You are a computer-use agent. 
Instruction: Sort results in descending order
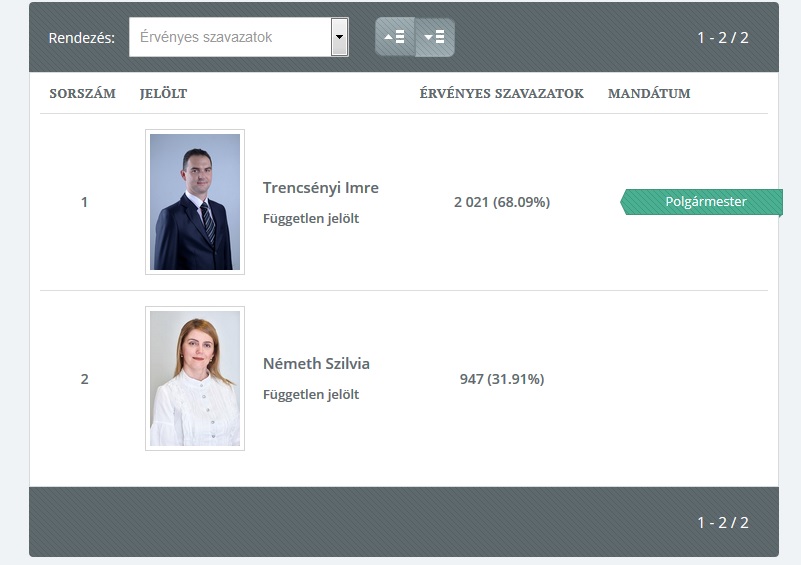coord(435,37)
